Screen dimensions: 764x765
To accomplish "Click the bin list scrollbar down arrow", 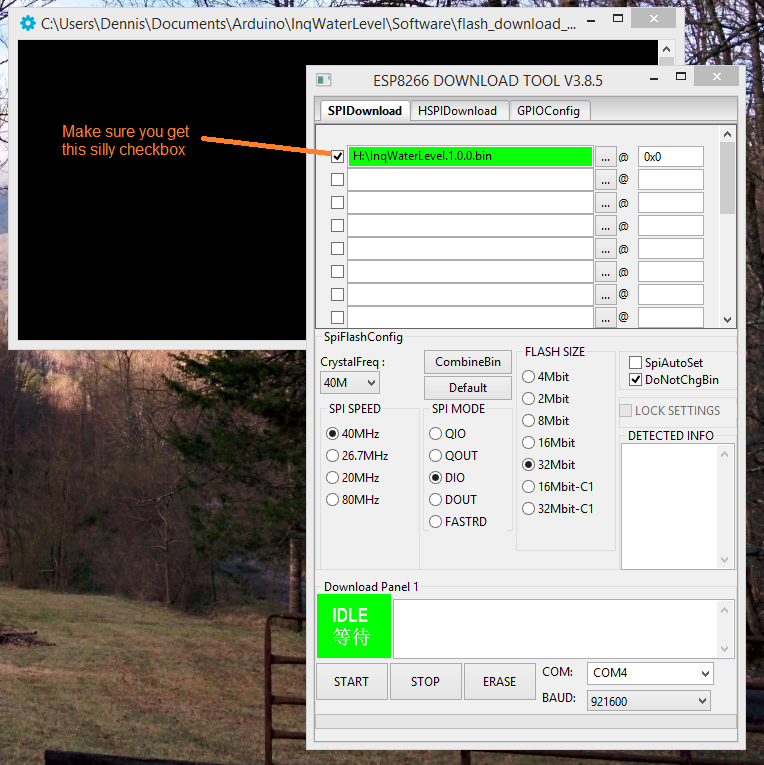I will coord(727,320).
